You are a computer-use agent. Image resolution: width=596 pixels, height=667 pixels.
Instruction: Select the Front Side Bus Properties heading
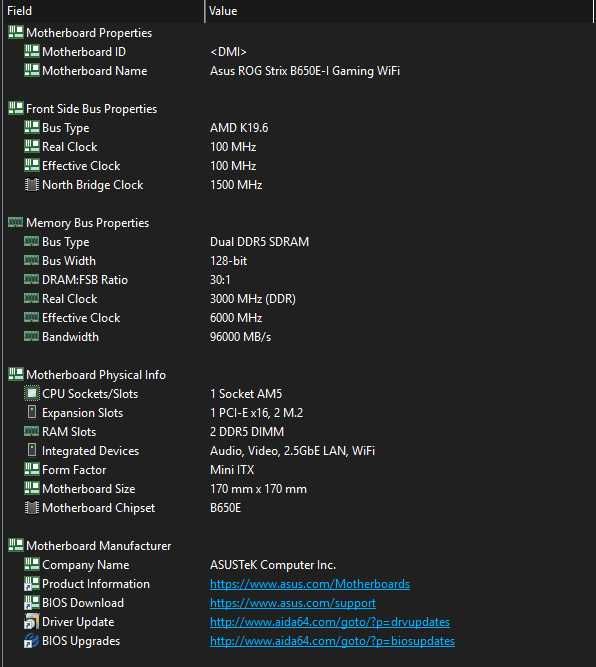point(91,109)
